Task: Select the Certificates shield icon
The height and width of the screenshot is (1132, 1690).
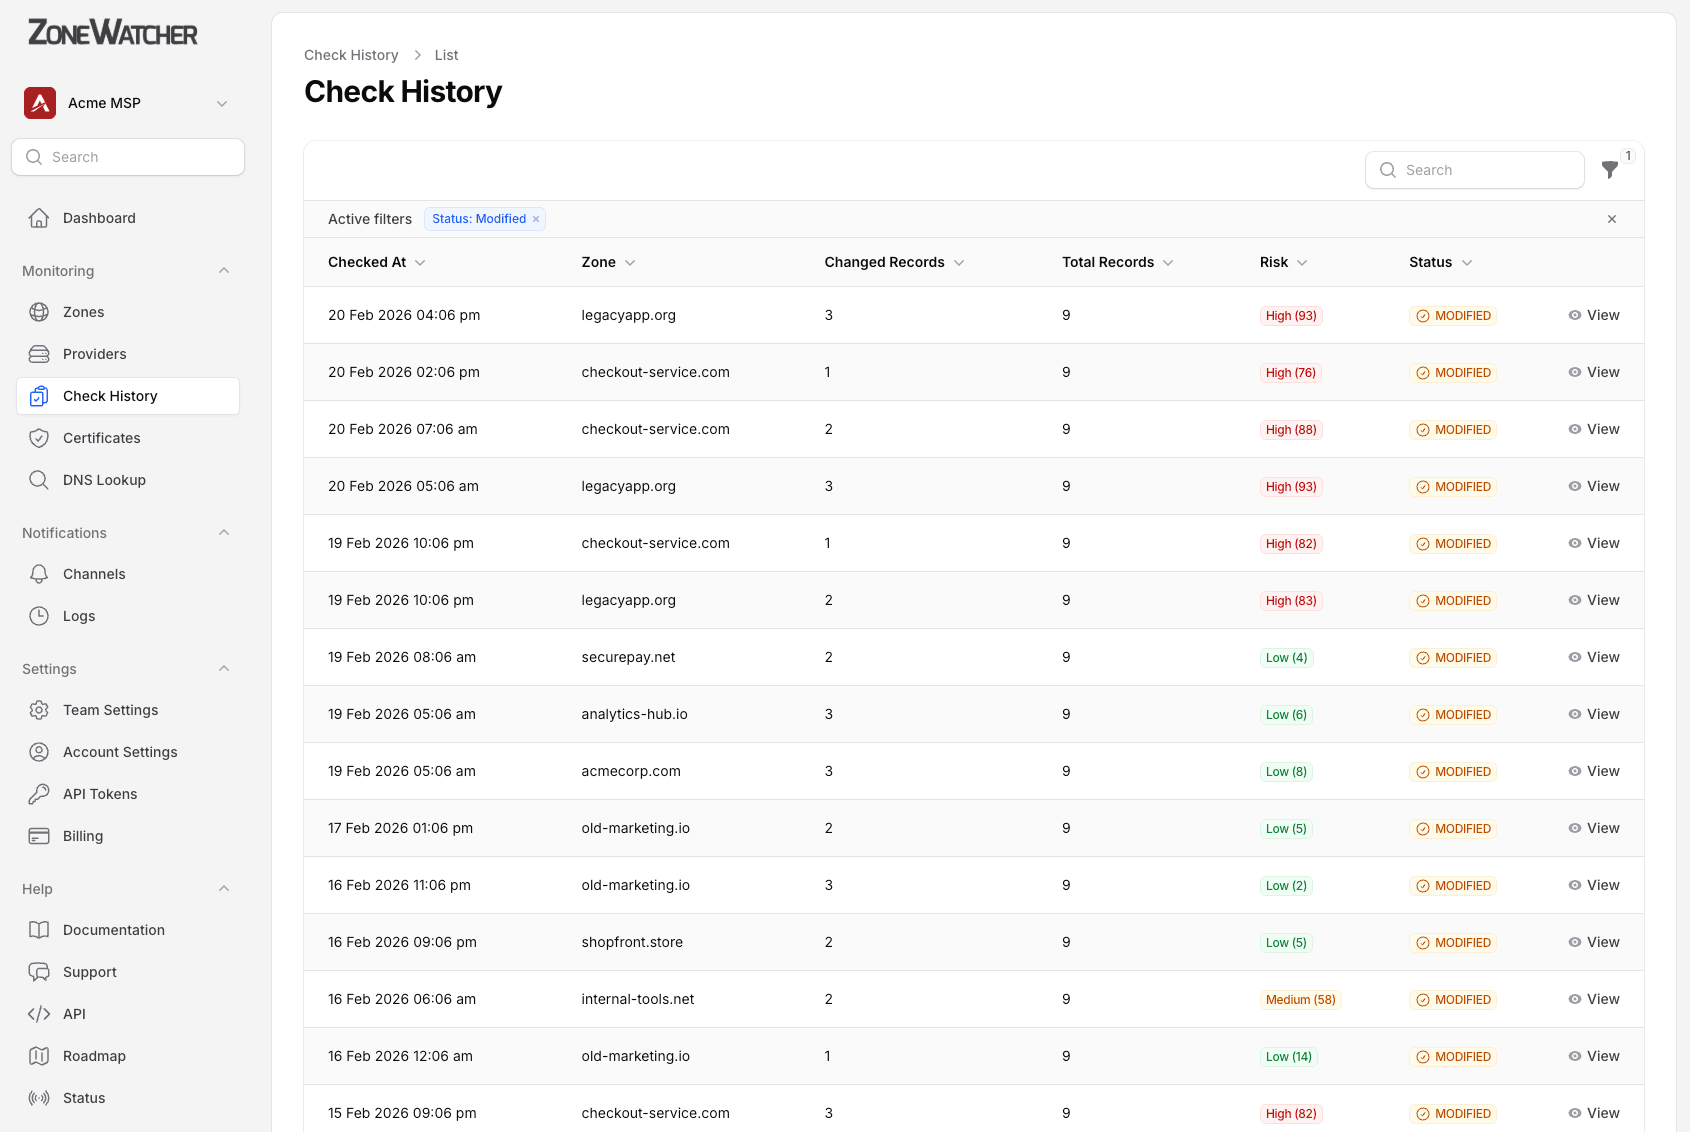Action: pos(39,437)
